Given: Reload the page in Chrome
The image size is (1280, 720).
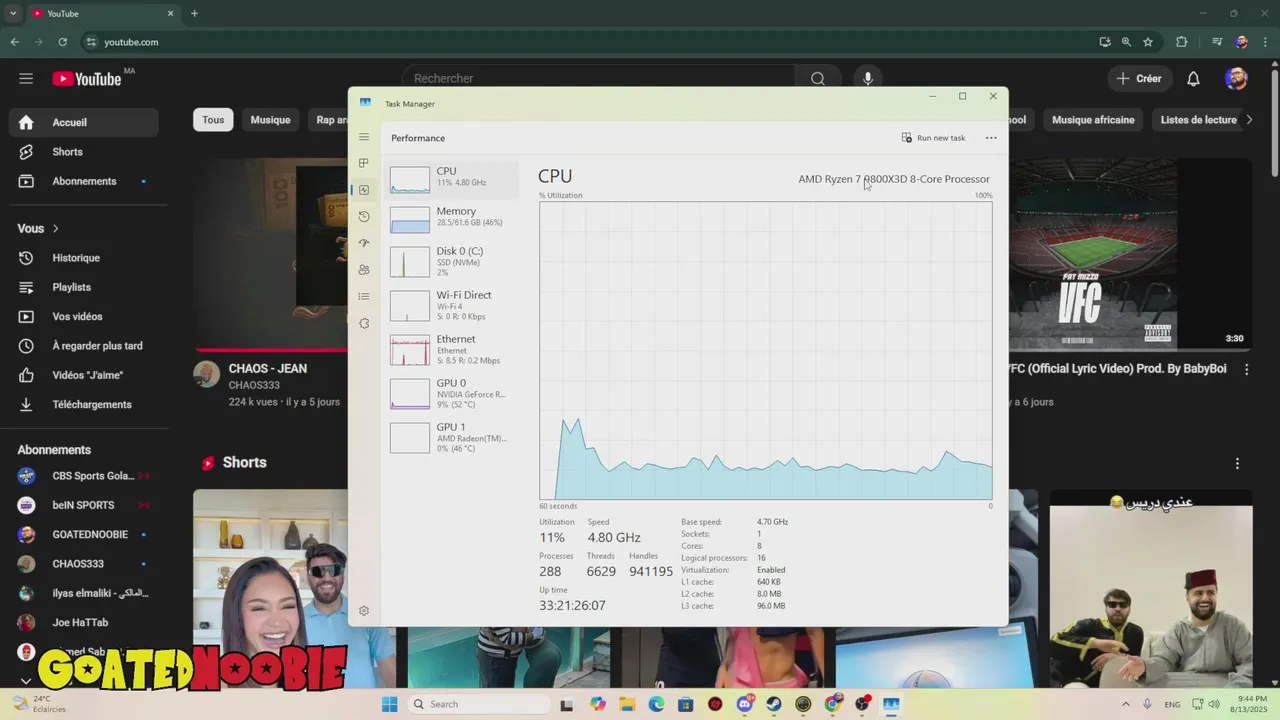Looking at the screenshot, I should 62,42.
